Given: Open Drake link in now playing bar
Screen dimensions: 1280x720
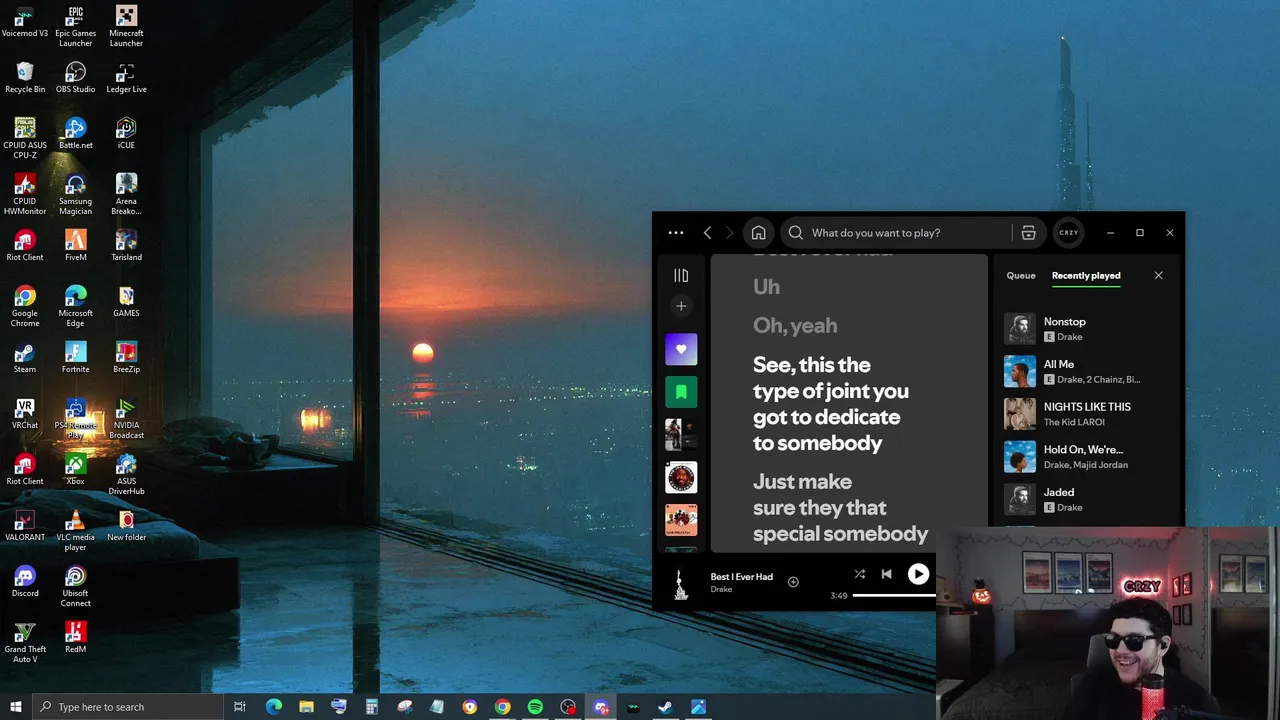Looking at the screenshot, I should [x=721, y=590].
